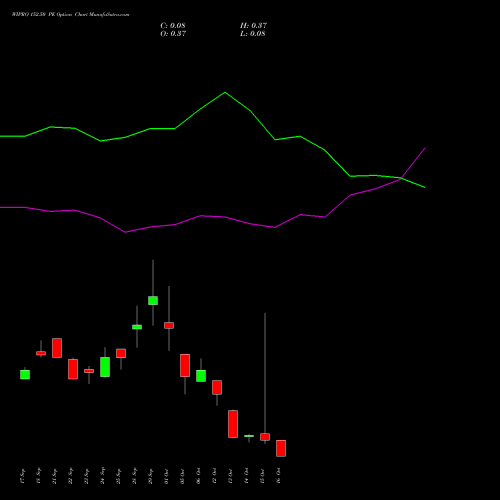Select the red candle above 05 Oct
Screen dimensions: 500x500
click(185, 366)
